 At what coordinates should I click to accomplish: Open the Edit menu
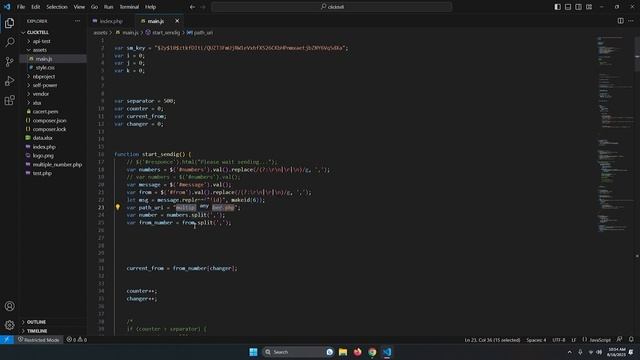pos(36,7)
